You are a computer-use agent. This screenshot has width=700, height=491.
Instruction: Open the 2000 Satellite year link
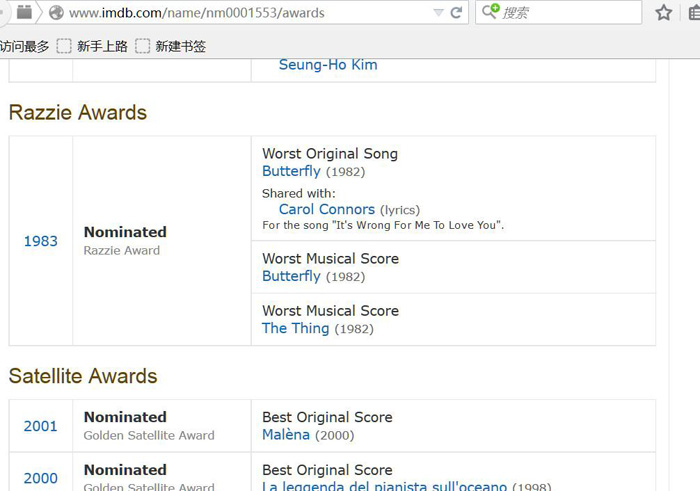[x=41, y=479]
